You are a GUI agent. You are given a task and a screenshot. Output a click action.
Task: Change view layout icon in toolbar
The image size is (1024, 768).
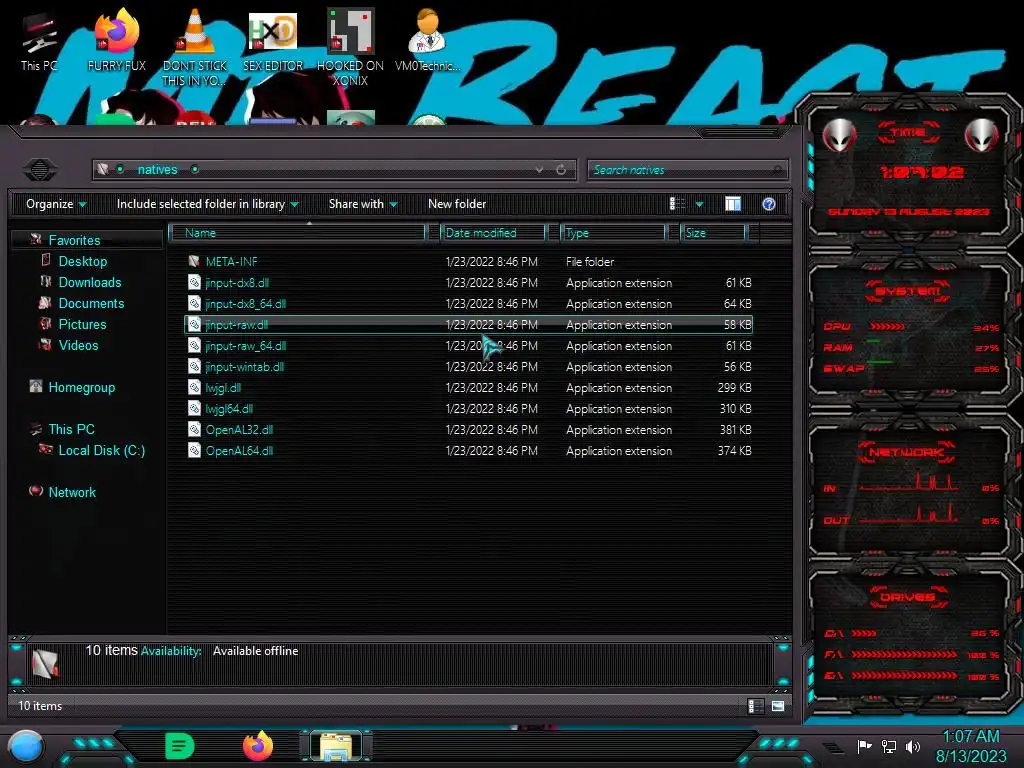coord(677,204)
